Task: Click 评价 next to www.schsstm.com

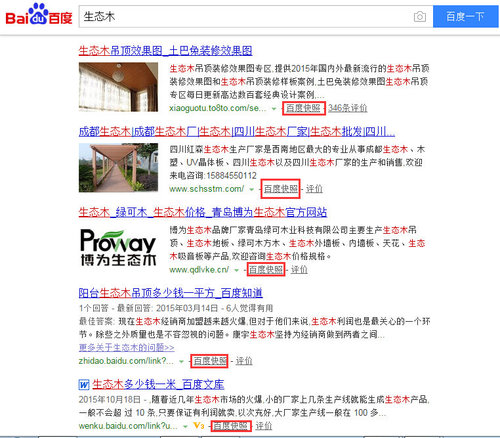Action: [x=314, y=189]
